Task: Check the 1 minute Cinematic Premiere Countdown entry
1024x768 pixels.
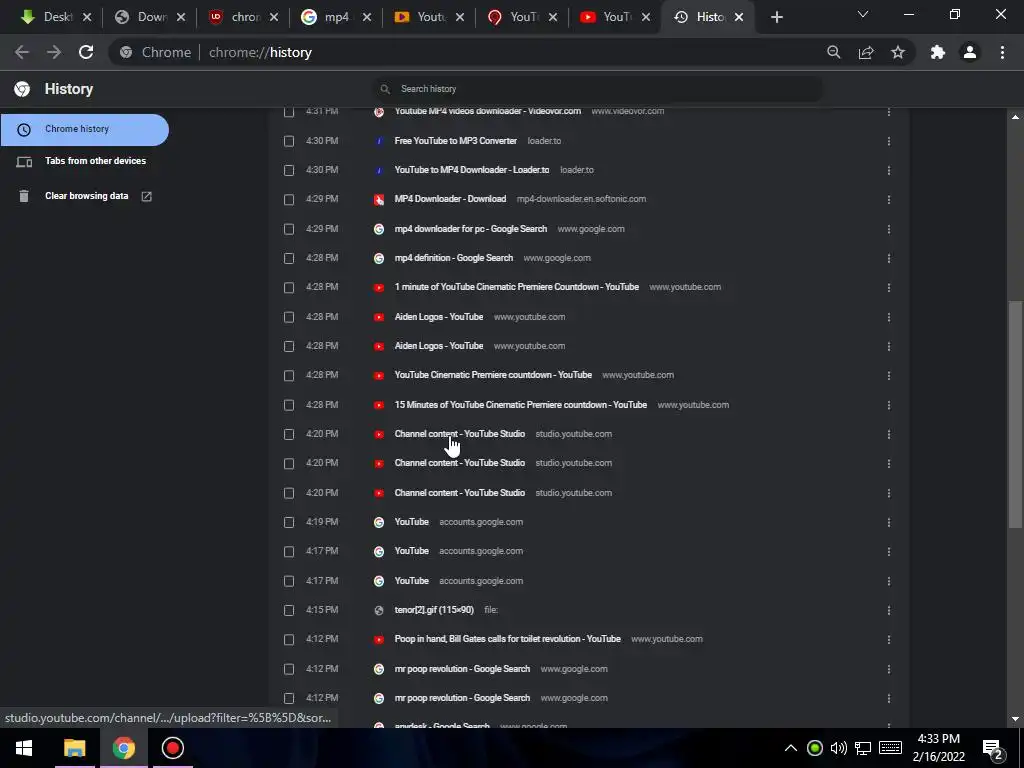Action: 289,287
